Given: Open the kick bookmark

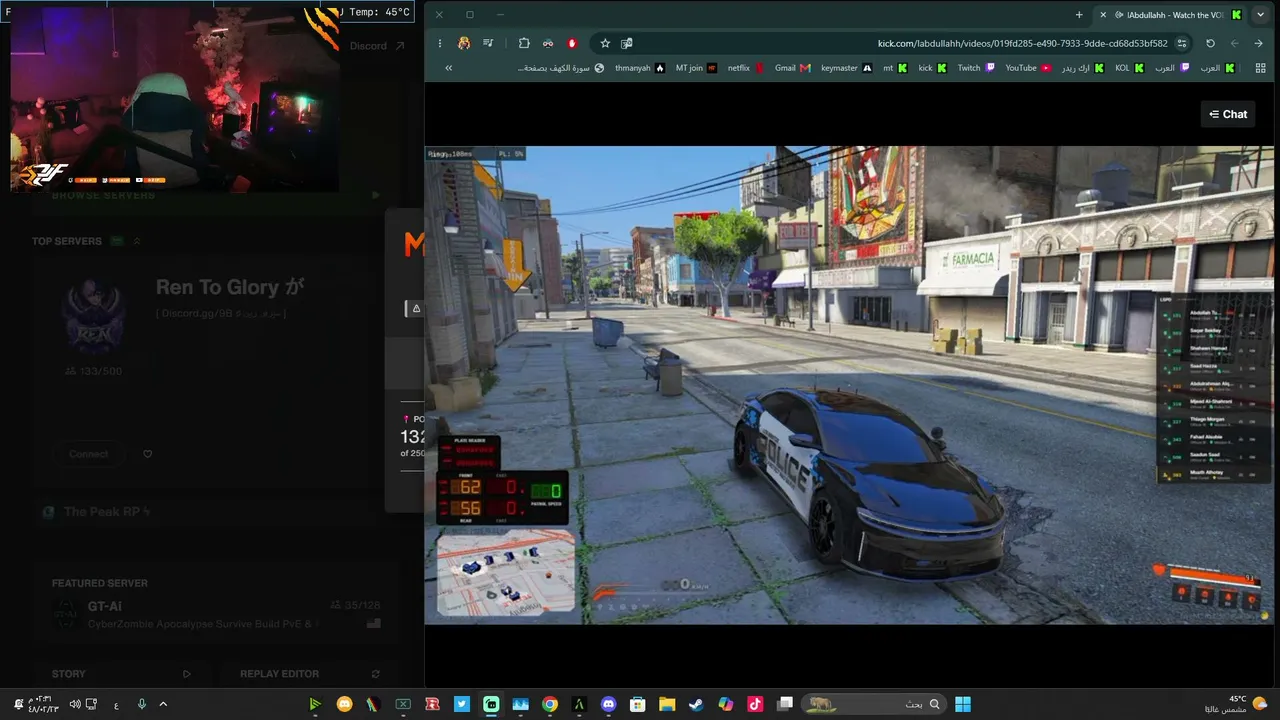Looking at the screenshot, I should tap(932, 68).
